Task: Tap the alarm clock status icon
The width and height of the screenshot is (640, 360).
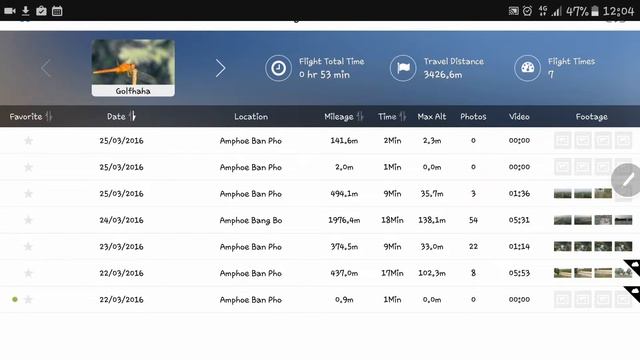Action: pos(527,11)
